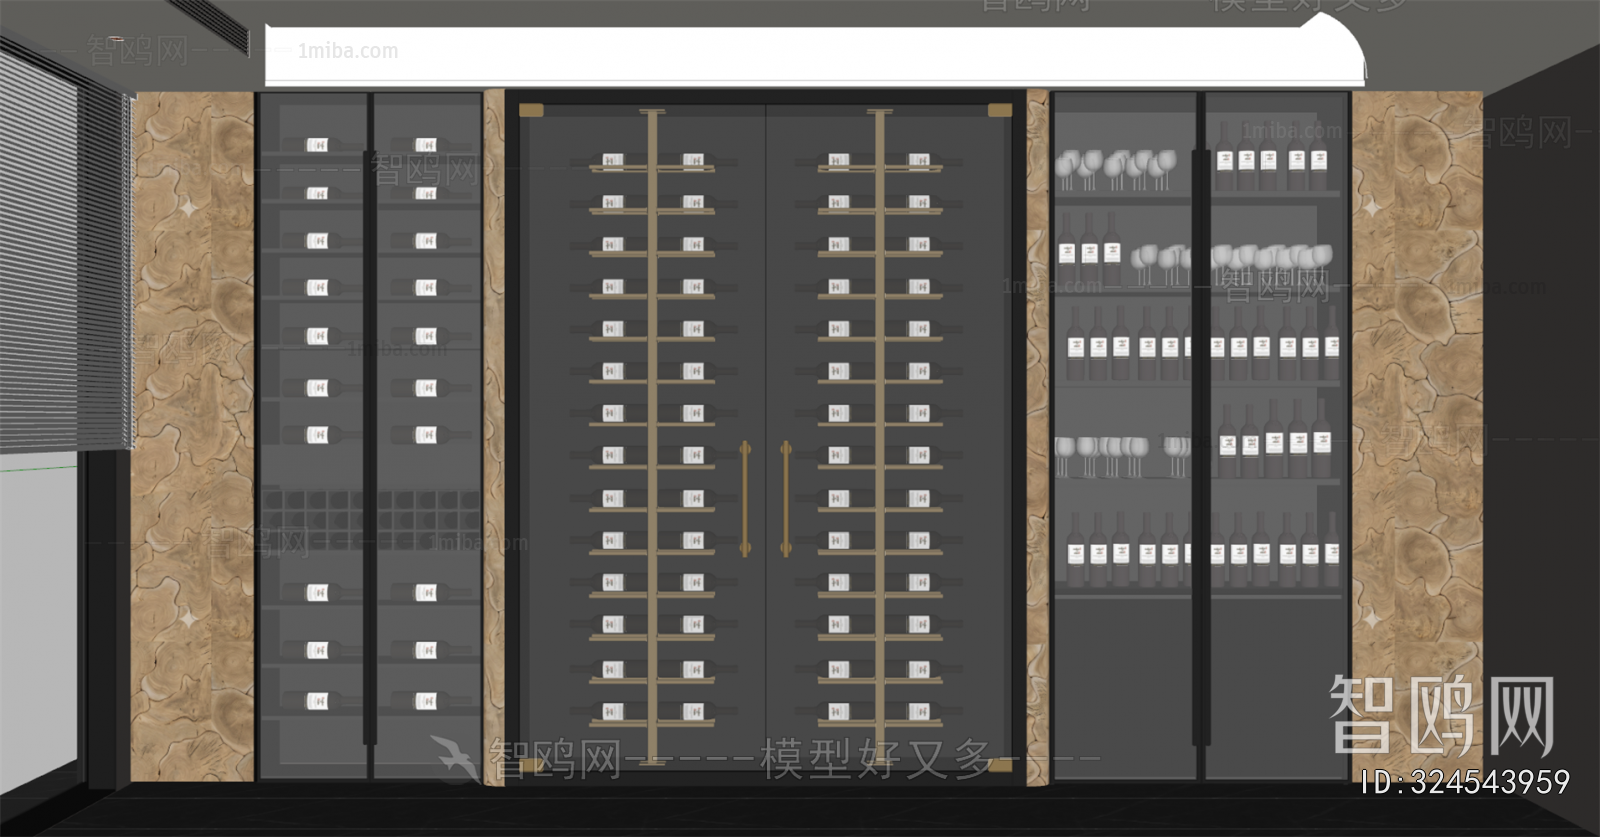Click the gold hinge at the glass door's top-left corner
1600x837 pixels.
point(530,110)
